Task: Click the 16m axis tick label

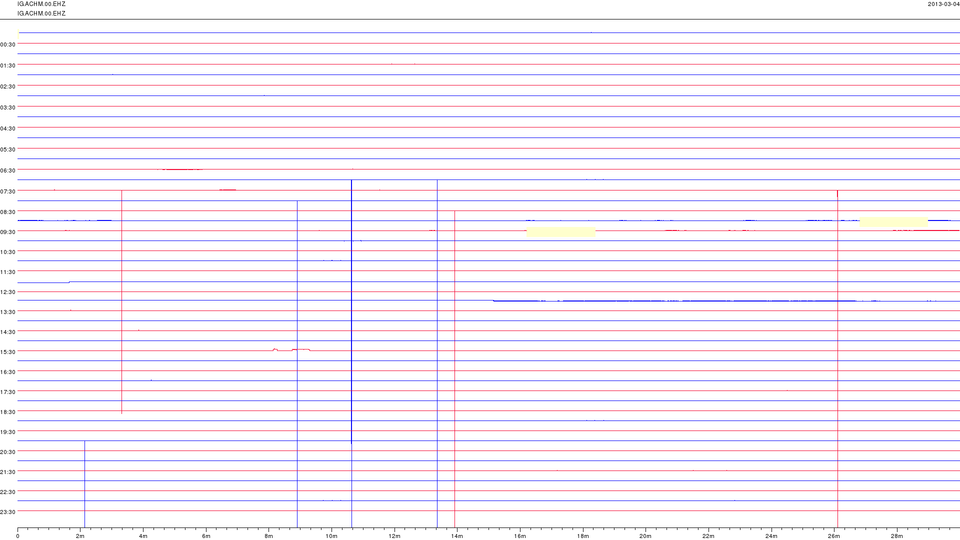Action: 520,536
